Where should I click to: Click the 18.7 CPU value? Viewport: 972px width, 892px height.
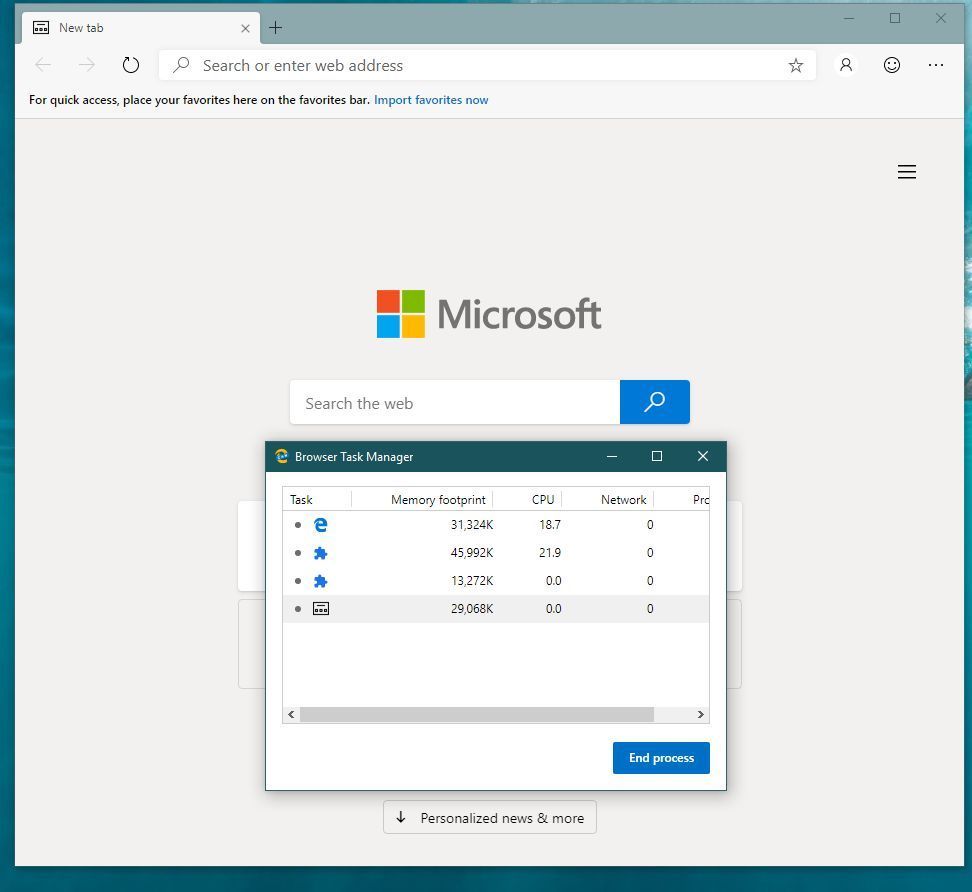550,525
